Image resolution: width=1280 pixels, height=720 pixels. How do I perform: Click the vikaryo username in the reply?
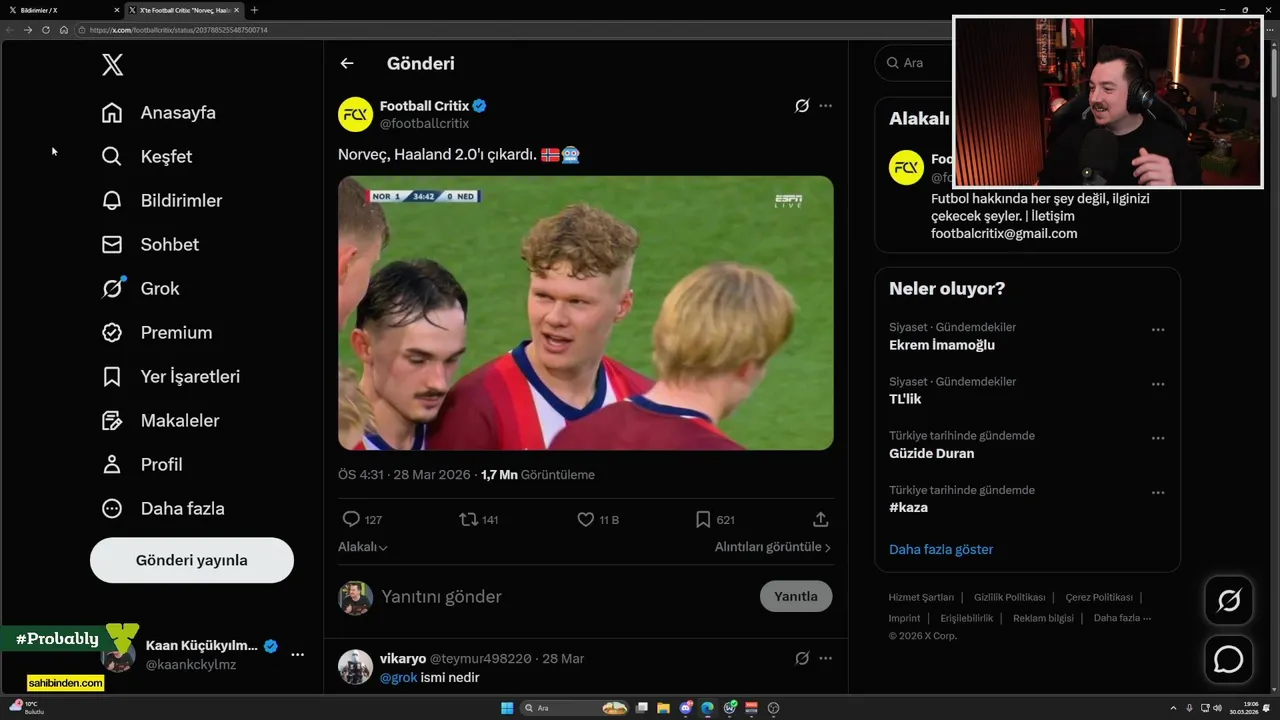[x=403, y=659]
